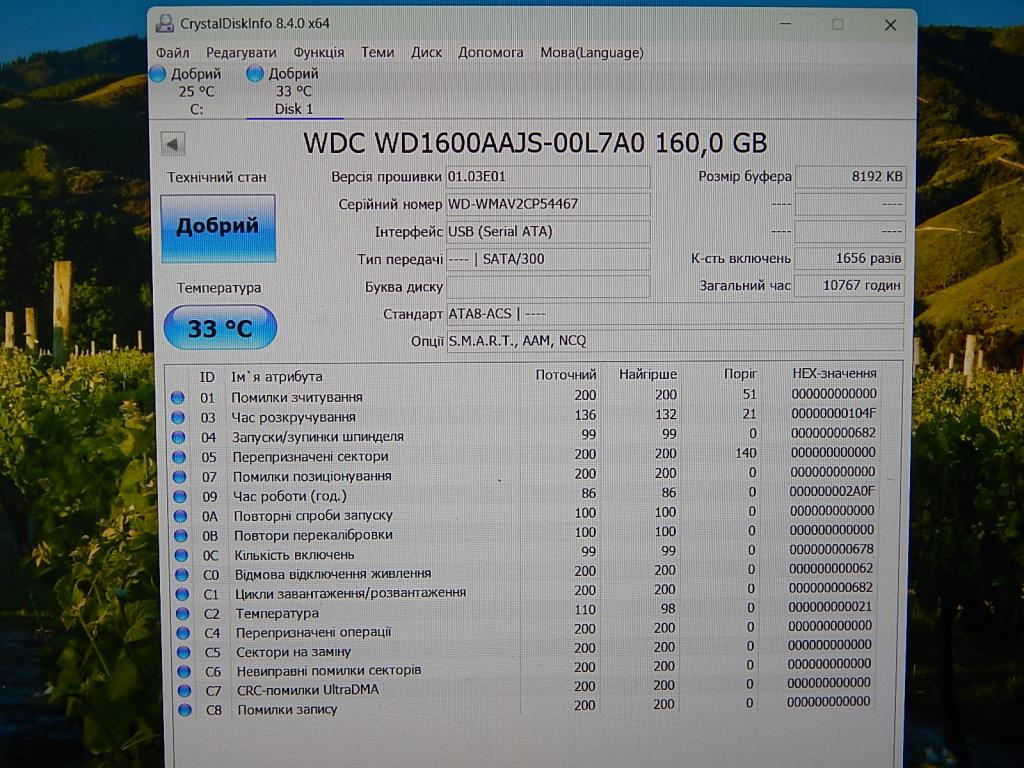Click threshold value 140 for Перепризначені сектори
Screen dimensions: 1024x768
click(x=745, y=453)
